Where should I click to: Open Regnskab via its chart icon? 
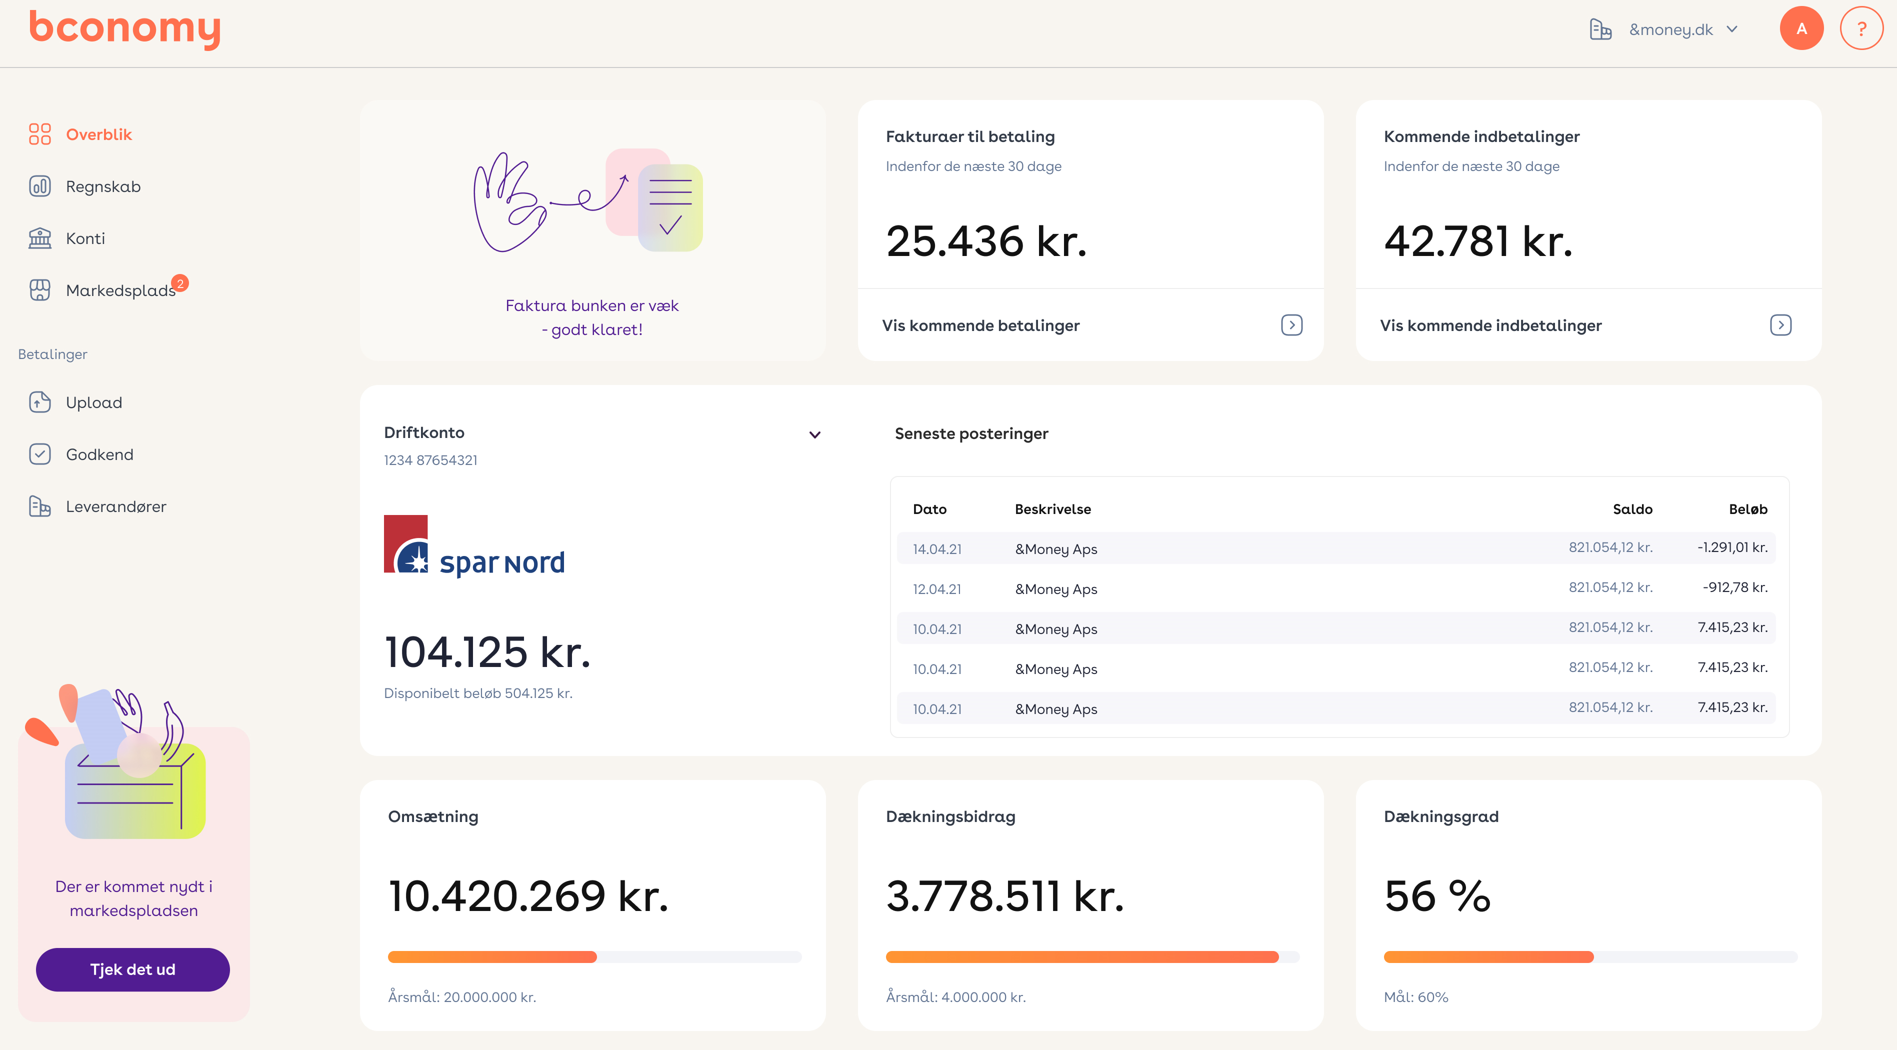pyautogui.click(x=40, y=186)
